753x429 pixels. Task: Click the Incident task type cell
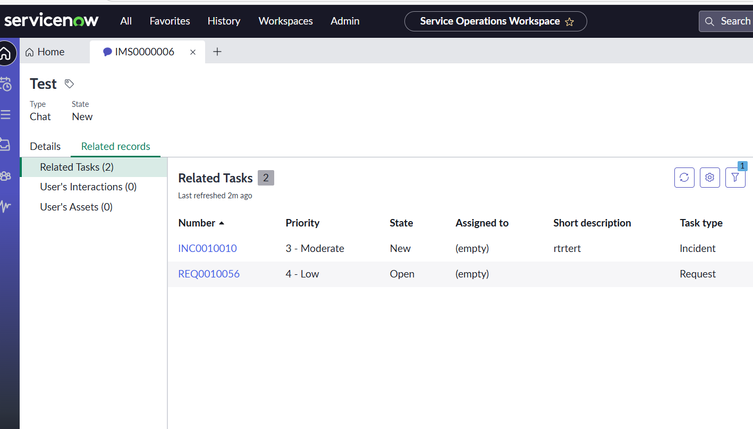pyautogui.click(x=697, y=248)
